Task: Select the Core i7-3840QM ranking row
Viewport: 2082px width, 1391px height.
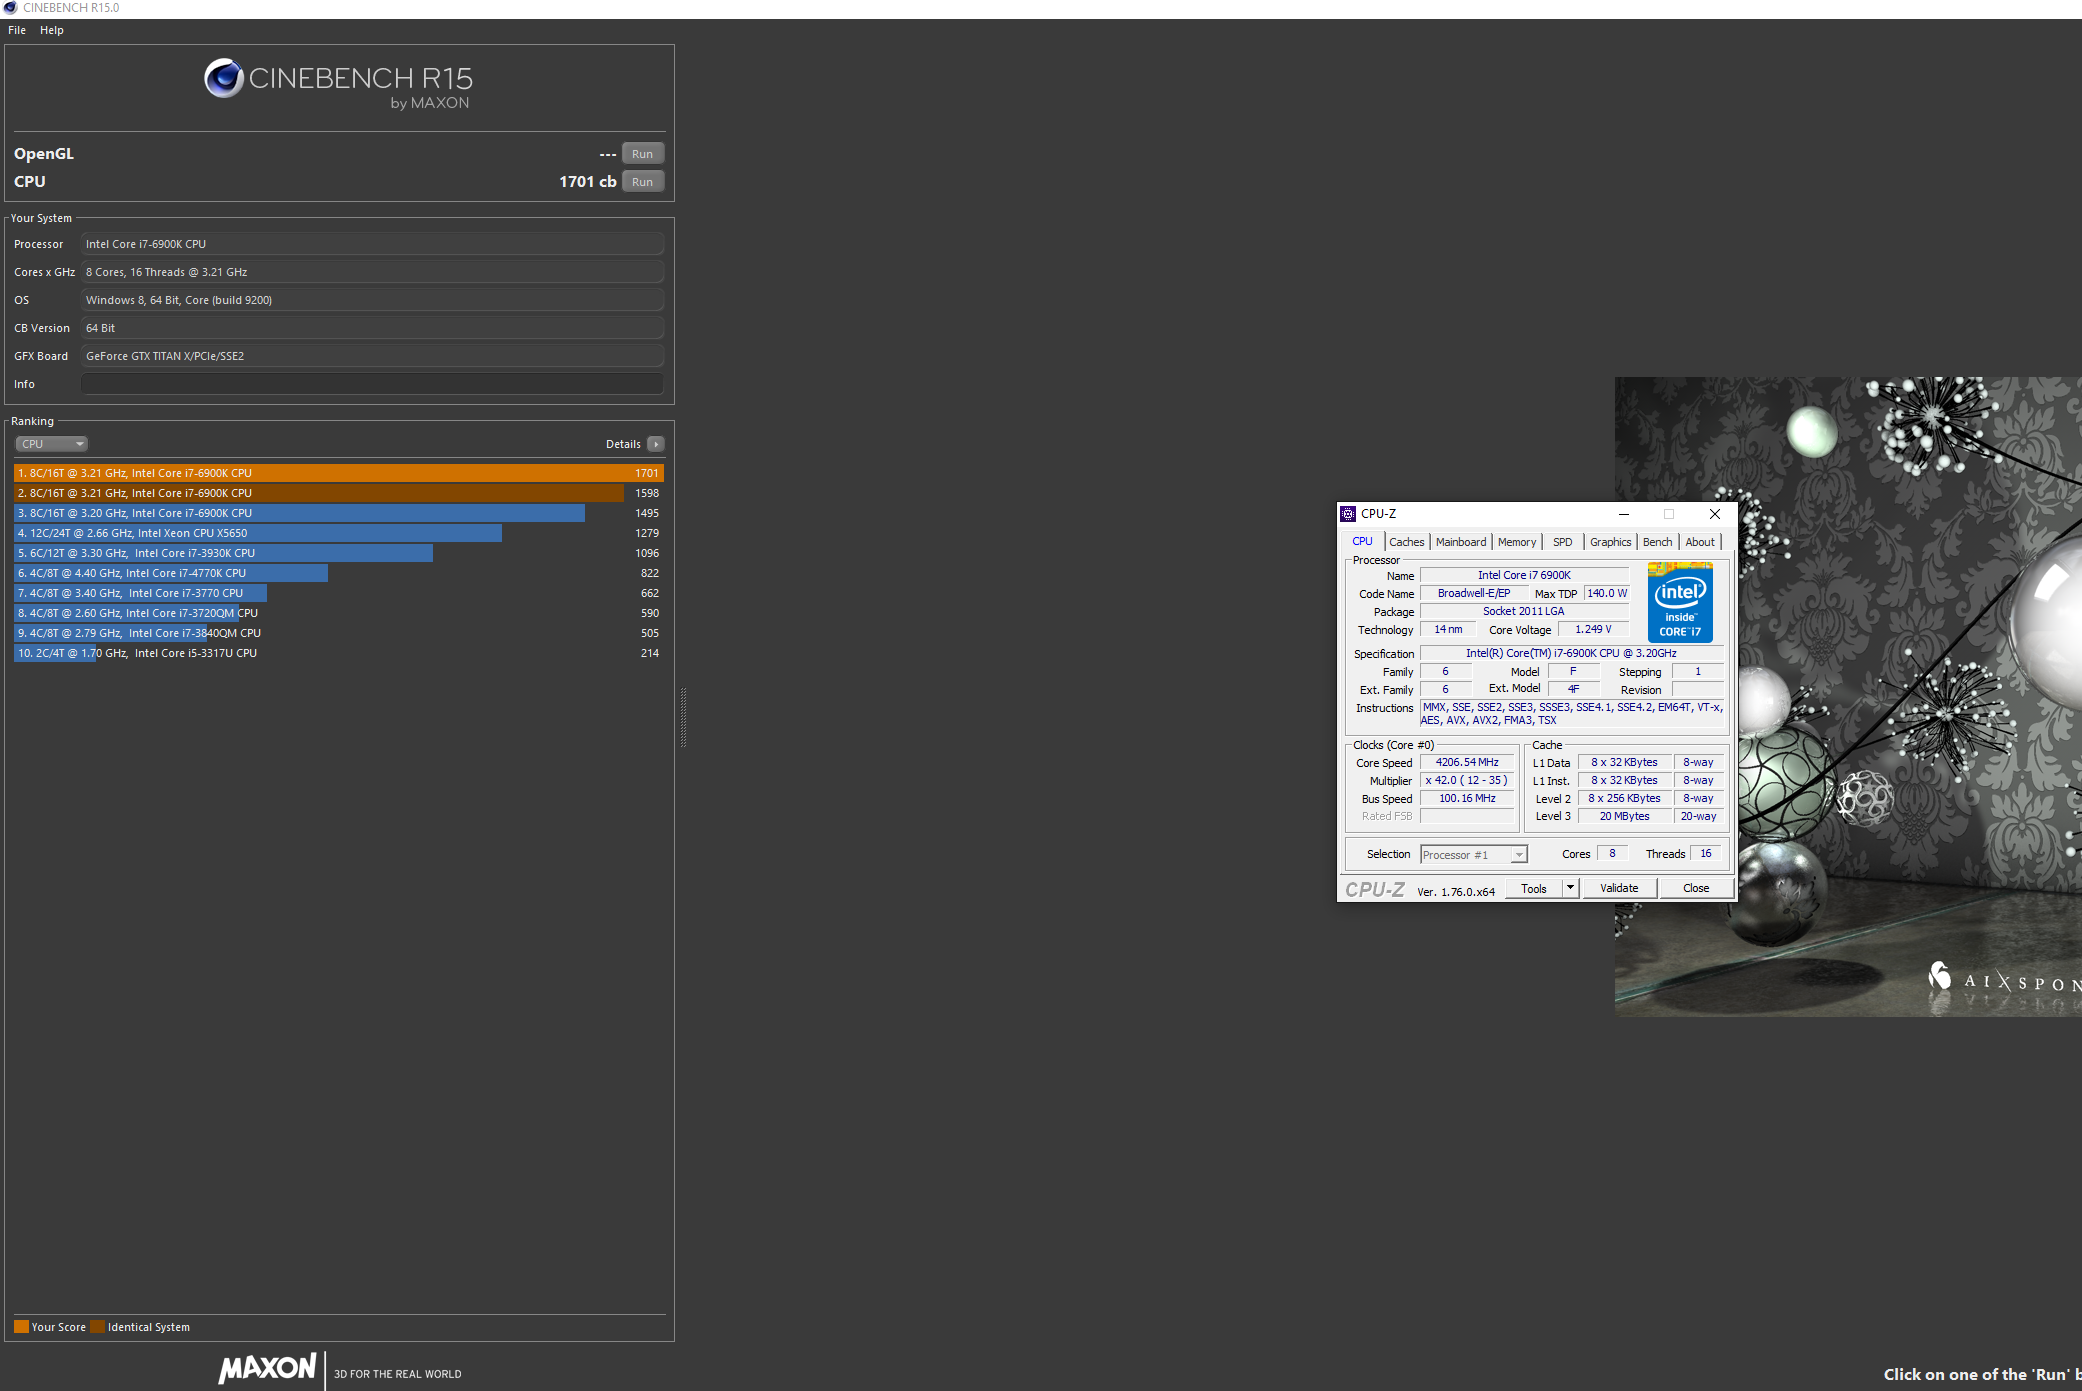Action: tap(339, 633)
